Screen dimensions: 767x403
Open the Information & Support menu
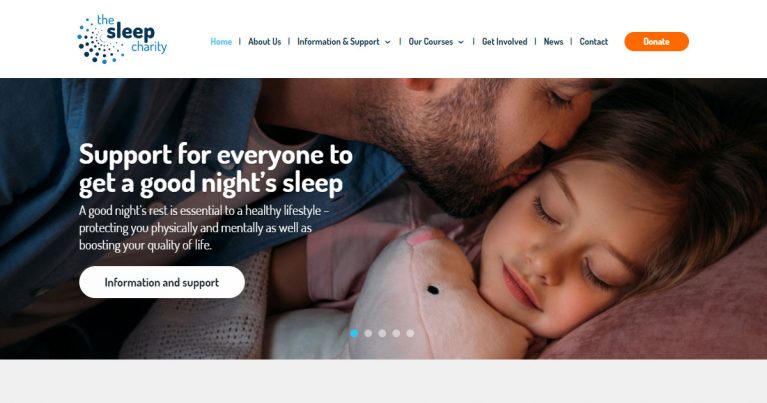tap(338, 42)
